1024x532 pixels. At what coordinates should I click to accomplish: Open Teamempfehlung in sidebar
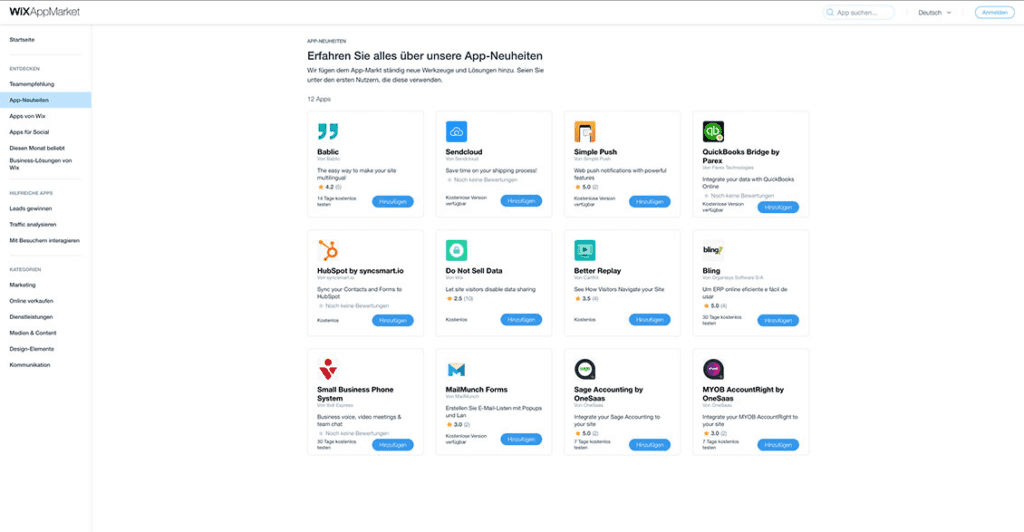click(32, 84)
